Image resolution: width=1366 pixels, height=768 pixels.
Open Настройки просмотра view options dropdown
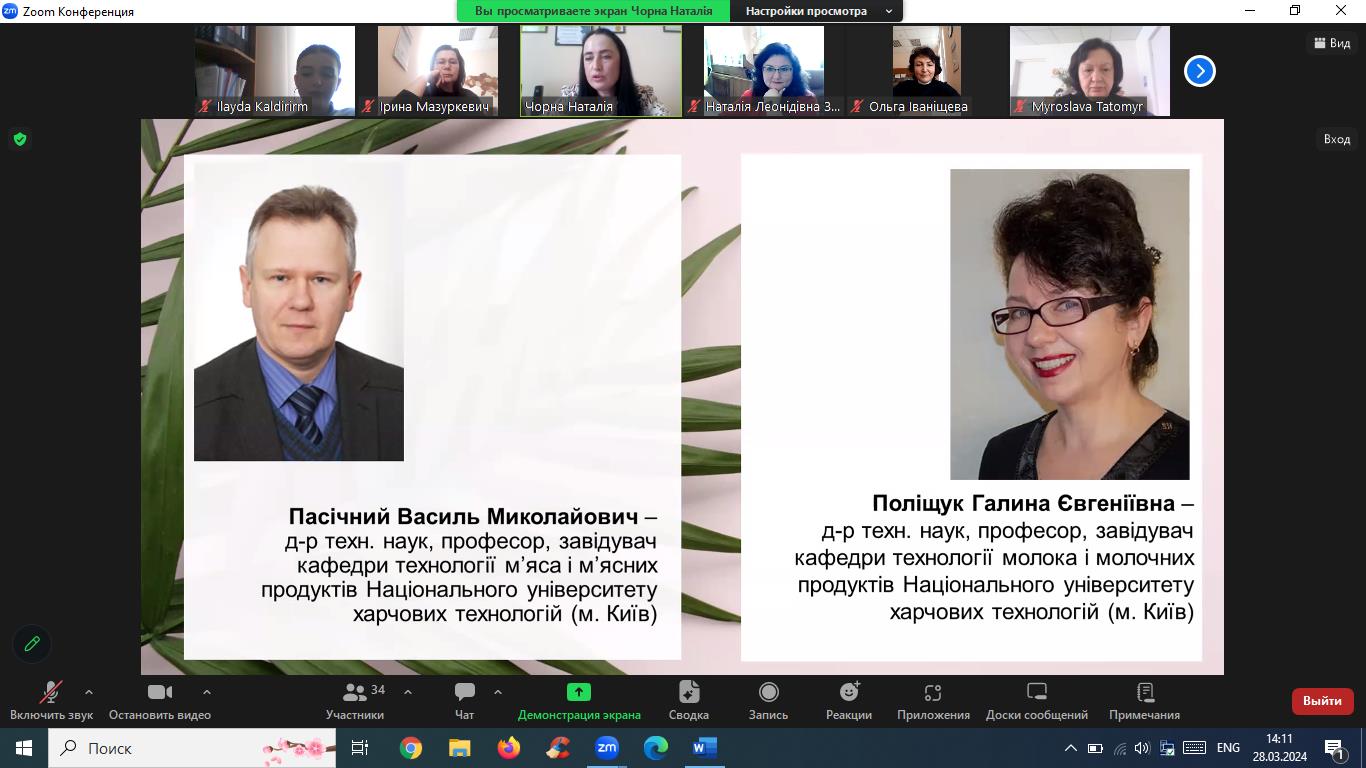point(817,11)
